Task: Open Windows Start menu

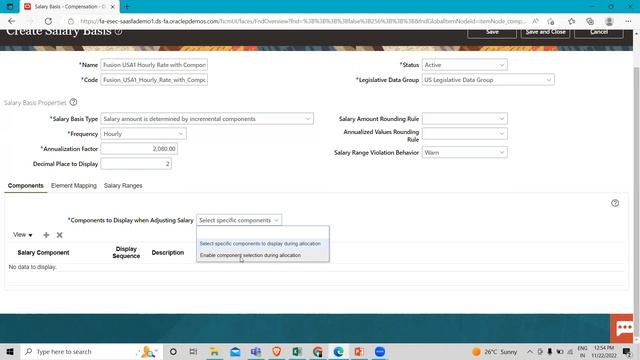Action: pyautogui.click(x=10, y=351)
